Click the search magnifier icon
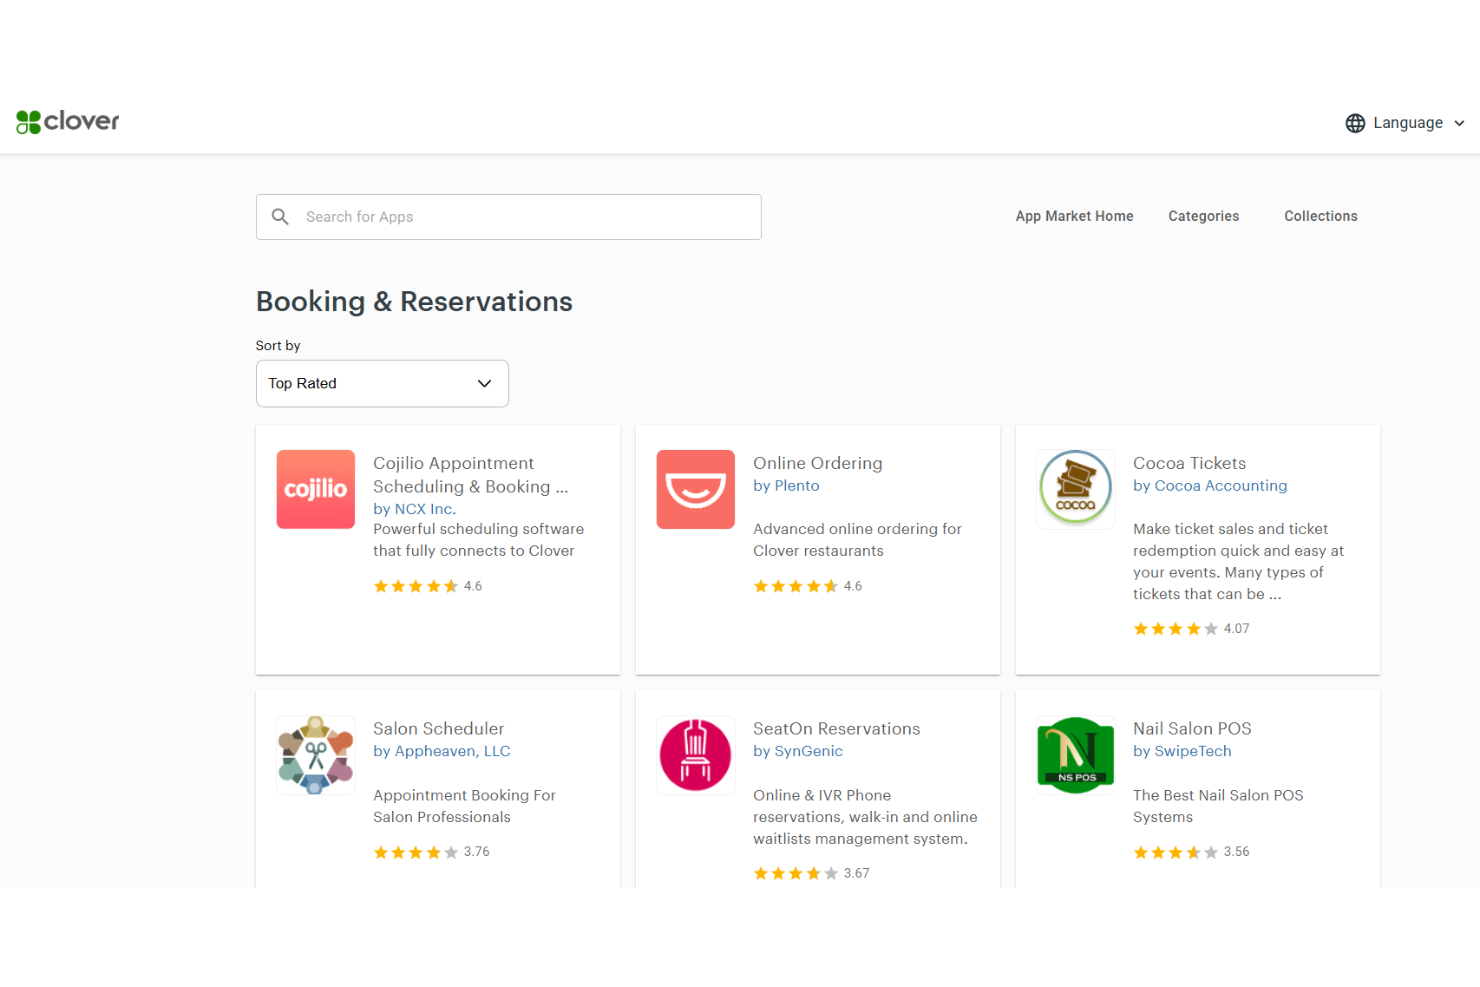1480x987 pixels. [280, 217]
